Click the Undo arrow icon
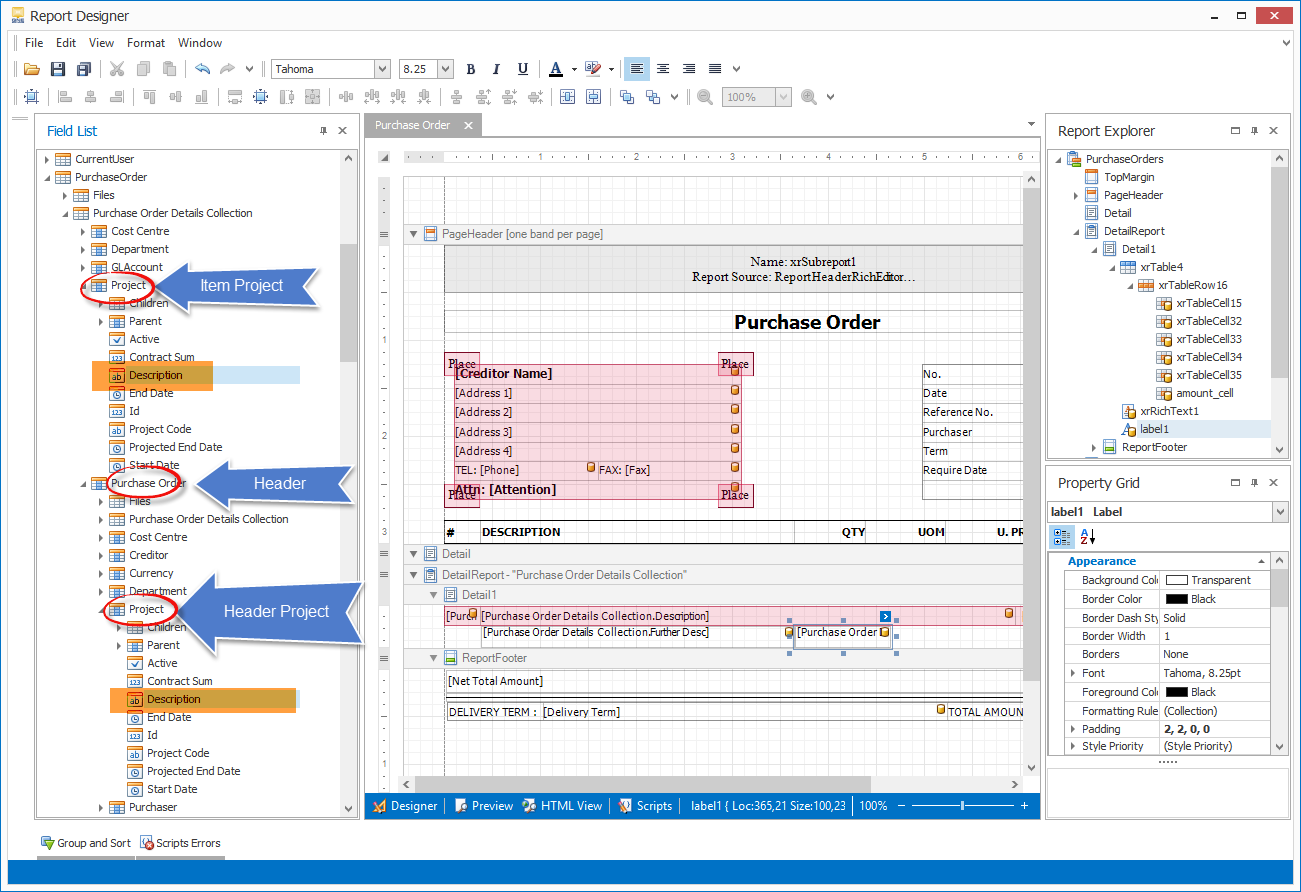This screenshot has width=1301, height=892. point(203,69)
